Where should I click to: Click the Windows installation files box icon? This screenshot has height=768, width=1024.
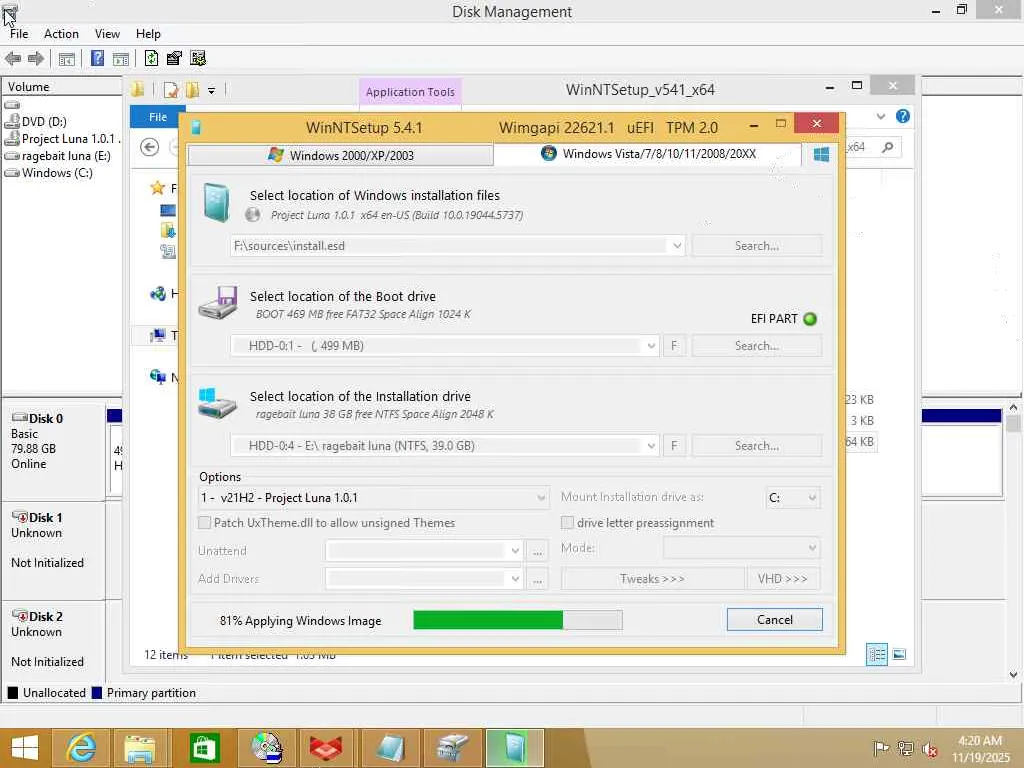216,202
